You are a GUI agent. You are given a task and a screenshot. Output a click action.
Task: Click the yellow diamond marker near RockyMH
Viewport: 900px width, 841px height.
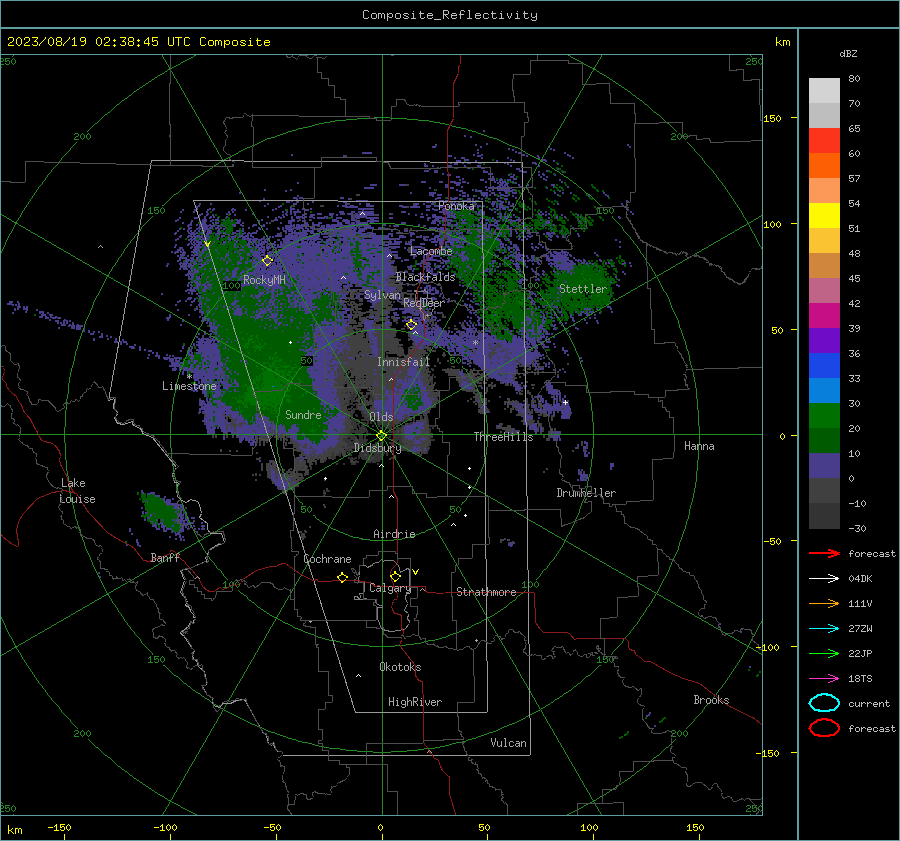tap(267, 261)
